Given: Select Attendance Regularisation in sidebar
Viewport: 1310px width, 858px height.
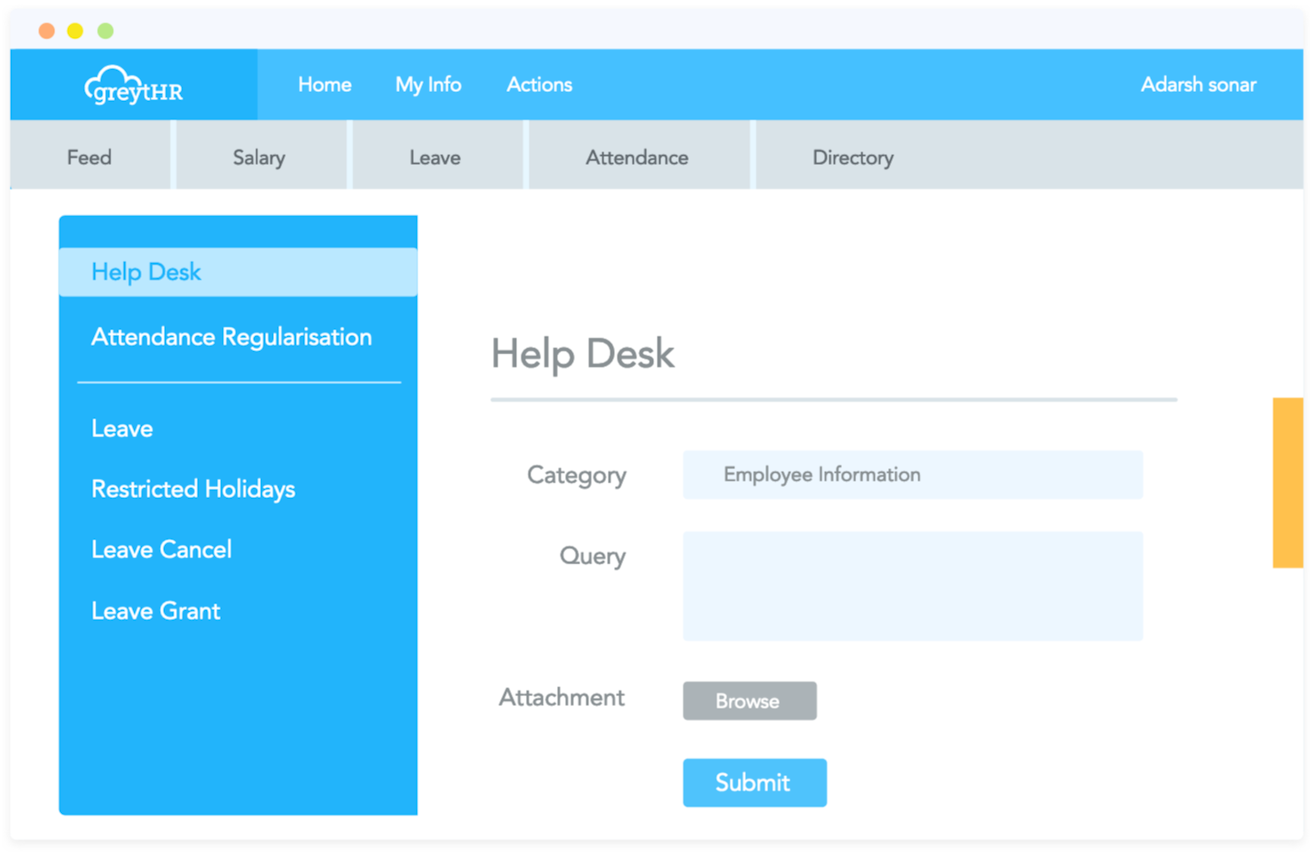Looking at the screenshot, I should tap(231, 337).
